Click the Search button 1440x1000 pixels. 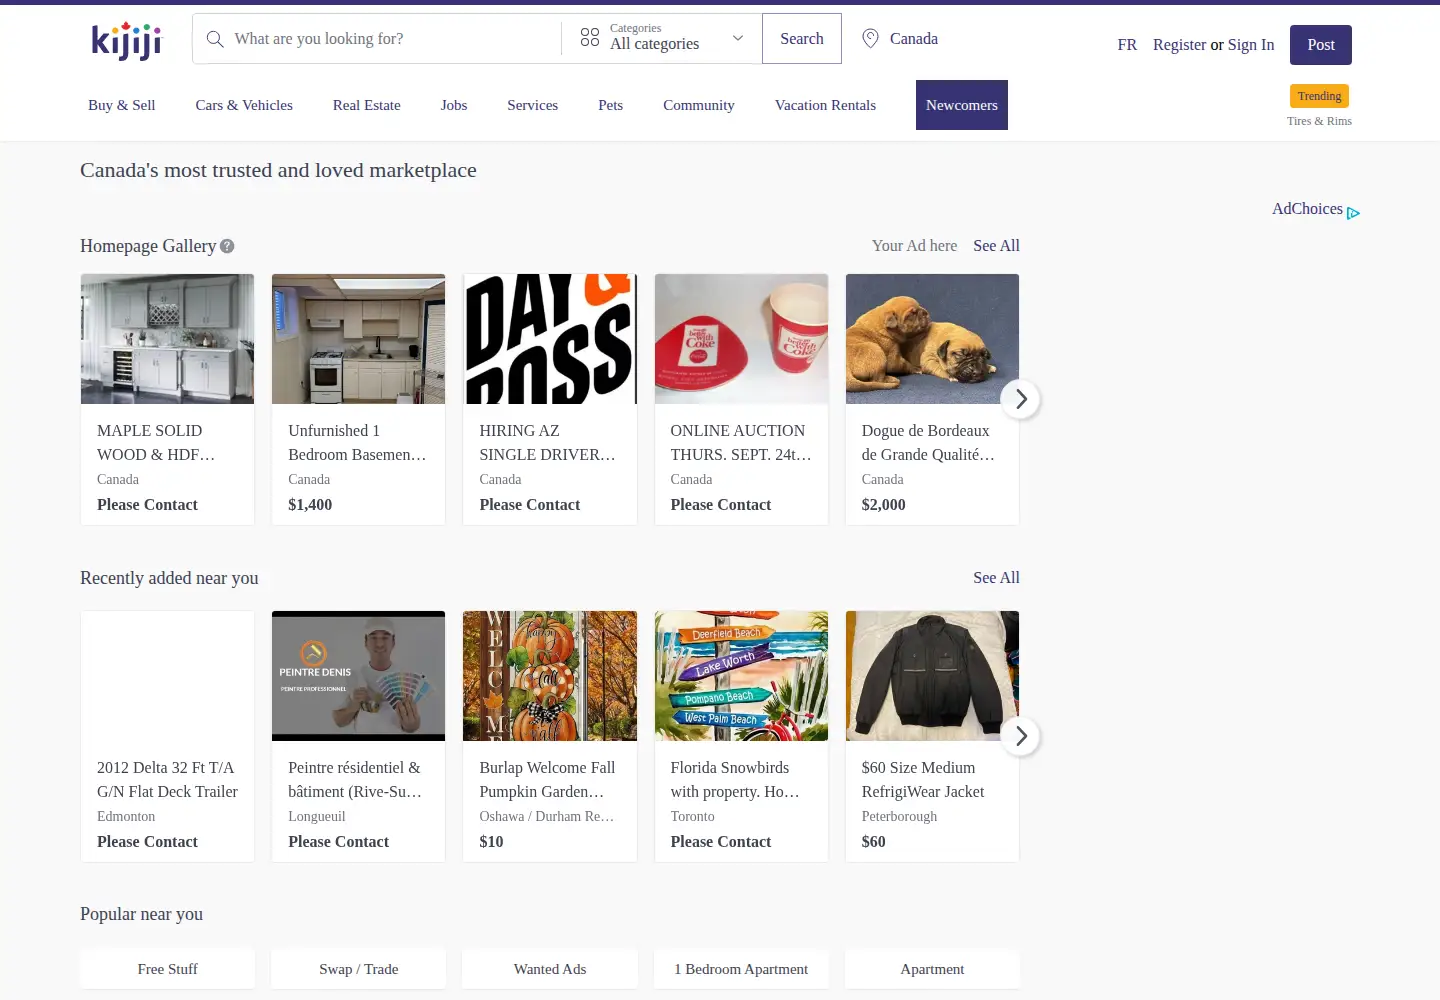click(x=802, y=39)
